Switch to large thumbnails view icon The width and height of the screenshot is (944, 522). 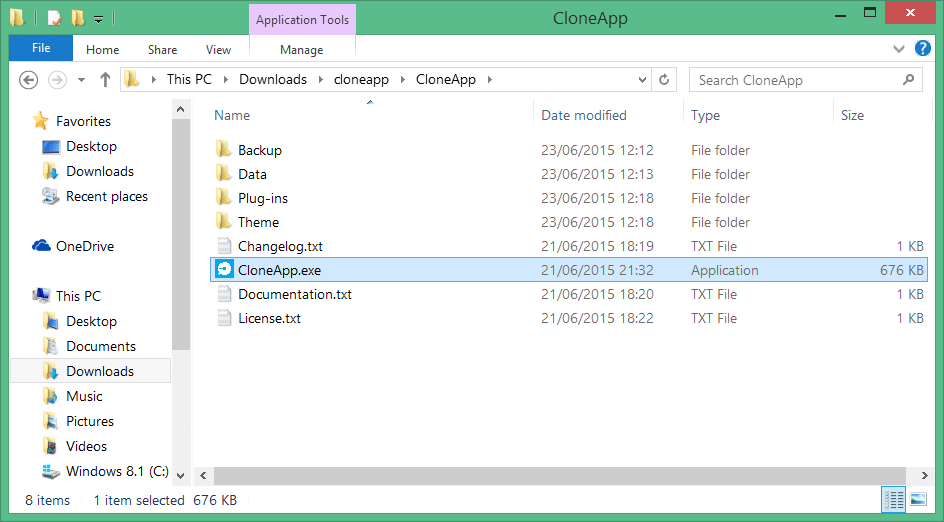pyautogui.click(x=918, y=499)
